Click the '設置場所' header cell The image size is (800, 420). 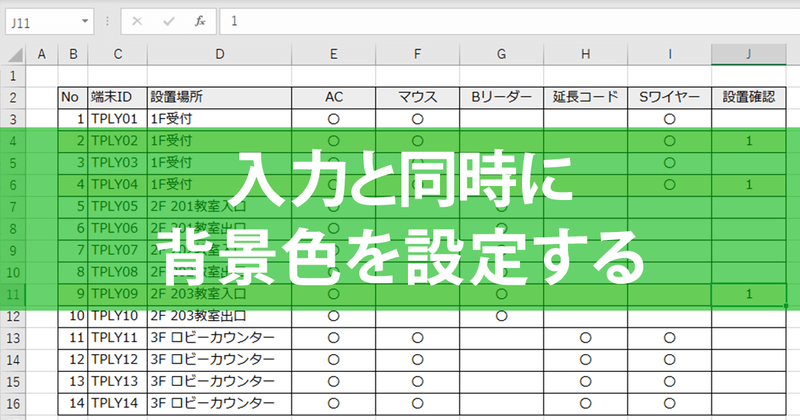(x=219, y=97)
